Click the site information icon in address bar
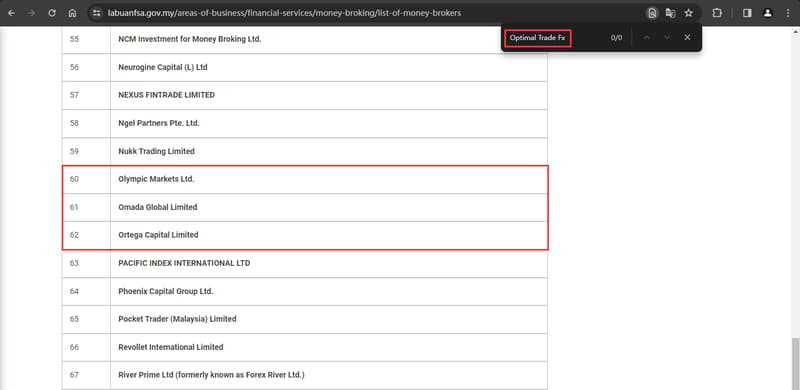 pos(97,13)
